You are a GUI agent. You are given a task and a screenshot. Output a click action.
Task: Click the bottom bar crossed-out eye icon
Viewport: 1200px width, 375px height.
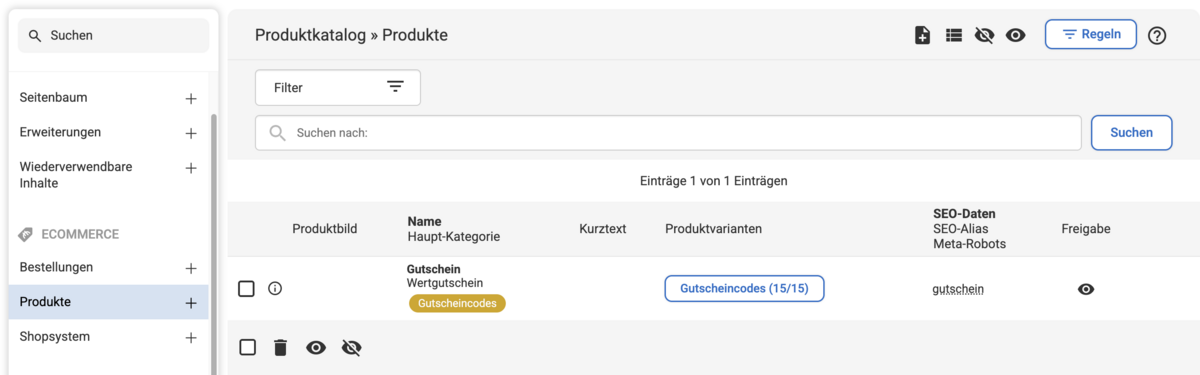coord(351,348)
